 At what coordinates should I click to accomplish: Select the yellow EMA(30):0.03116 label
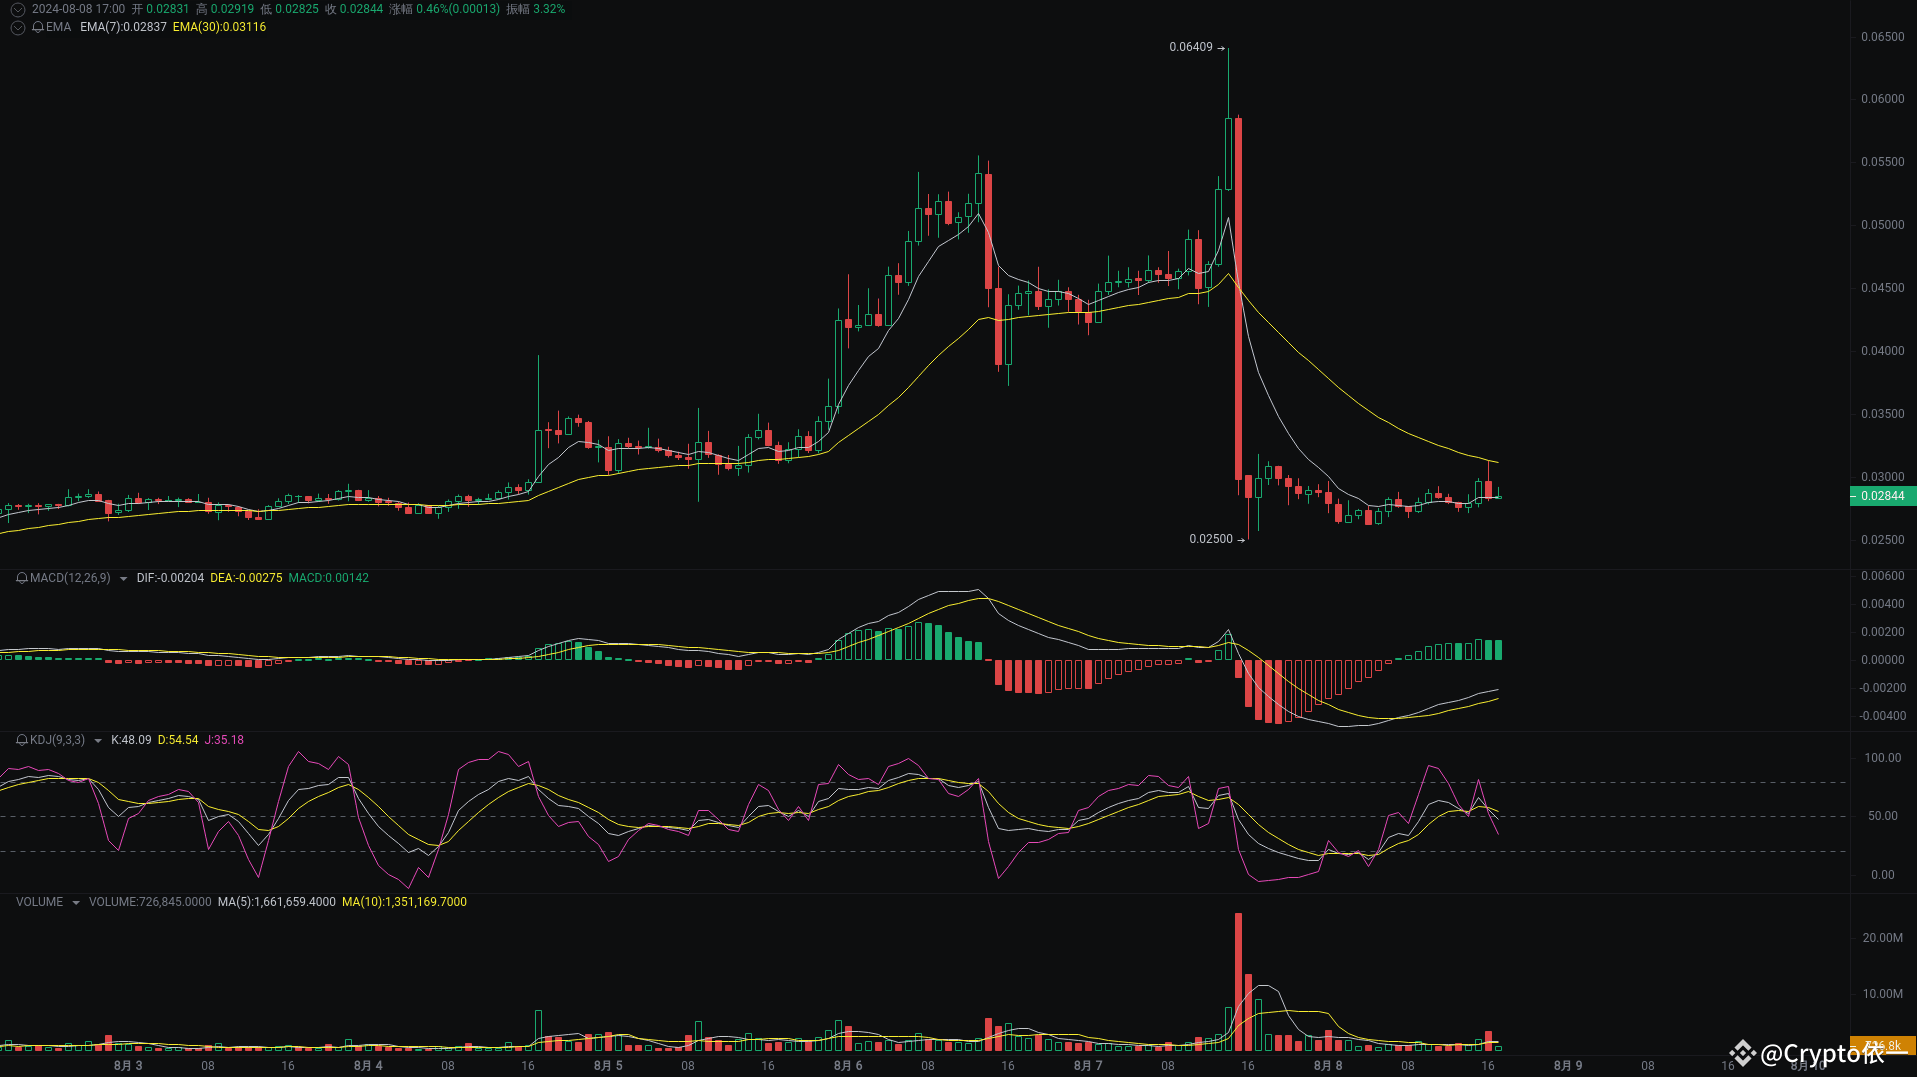pos(219,28)
